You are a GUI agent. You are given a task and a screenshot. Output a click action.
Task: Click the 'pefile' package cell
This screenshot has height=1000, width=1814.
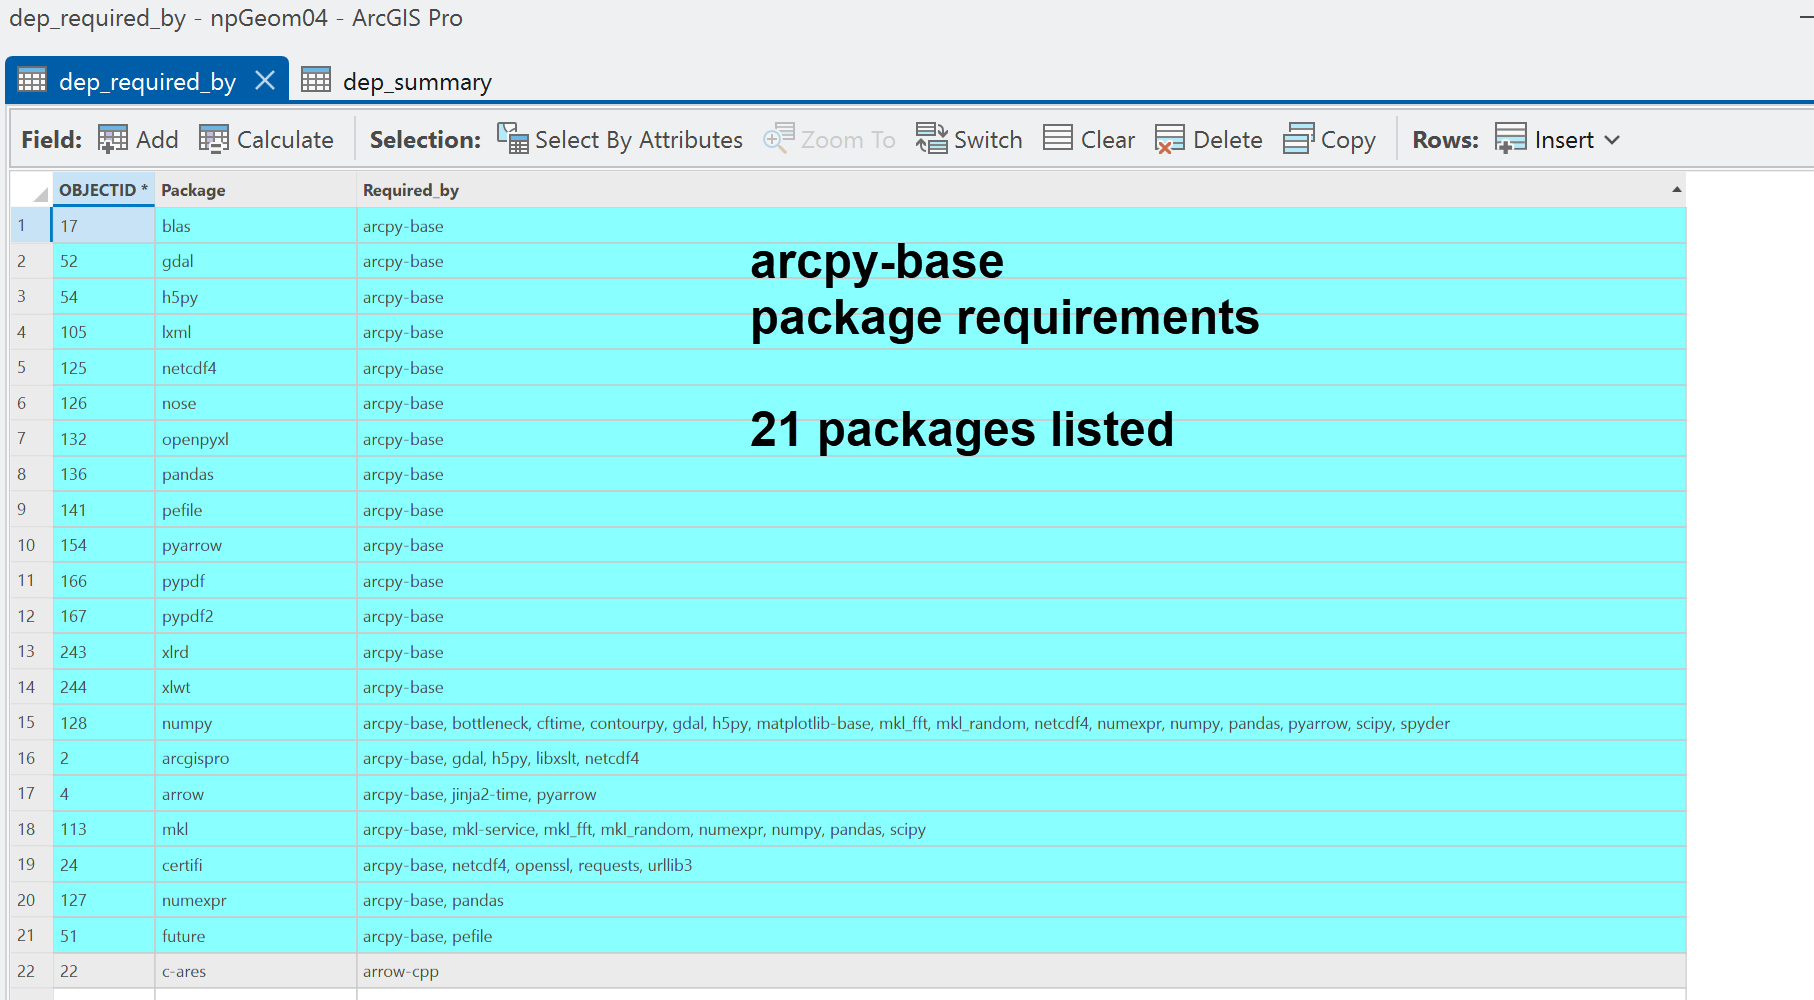click(256, 510)
